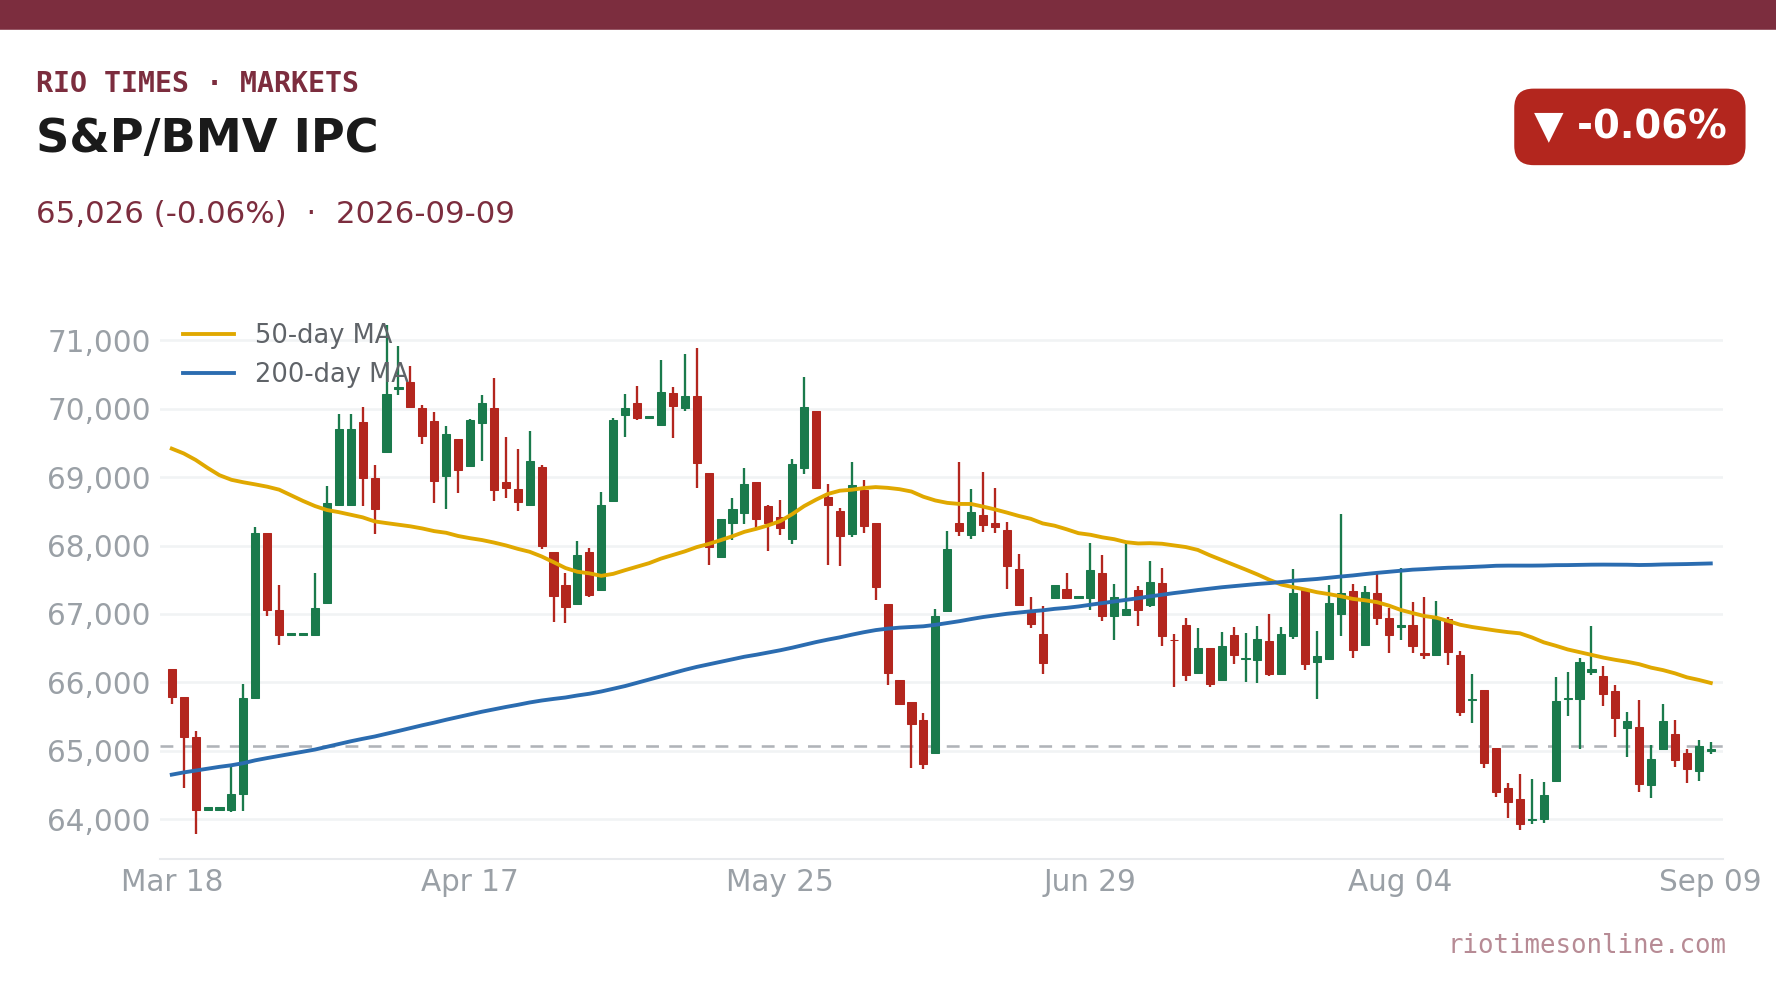Viewport: 1776px width, 999px height.
Task: Click the 70,000 y-axis label
Action: 99,410
